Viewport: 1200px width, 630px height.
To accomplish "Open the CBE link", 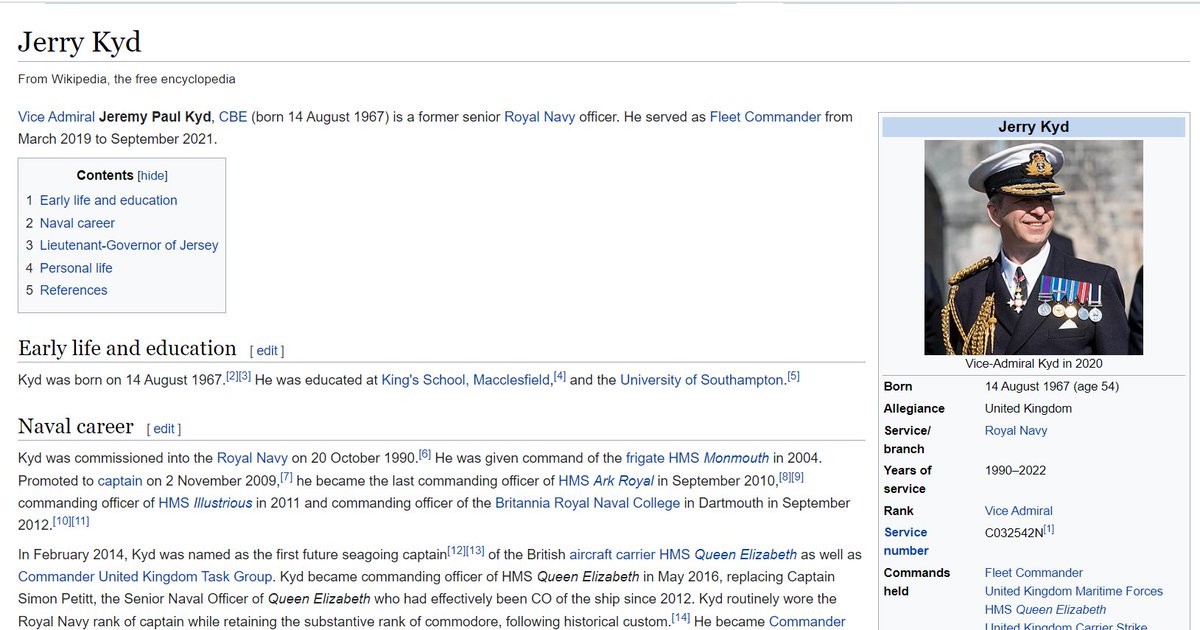I will (x=232, y=117).
